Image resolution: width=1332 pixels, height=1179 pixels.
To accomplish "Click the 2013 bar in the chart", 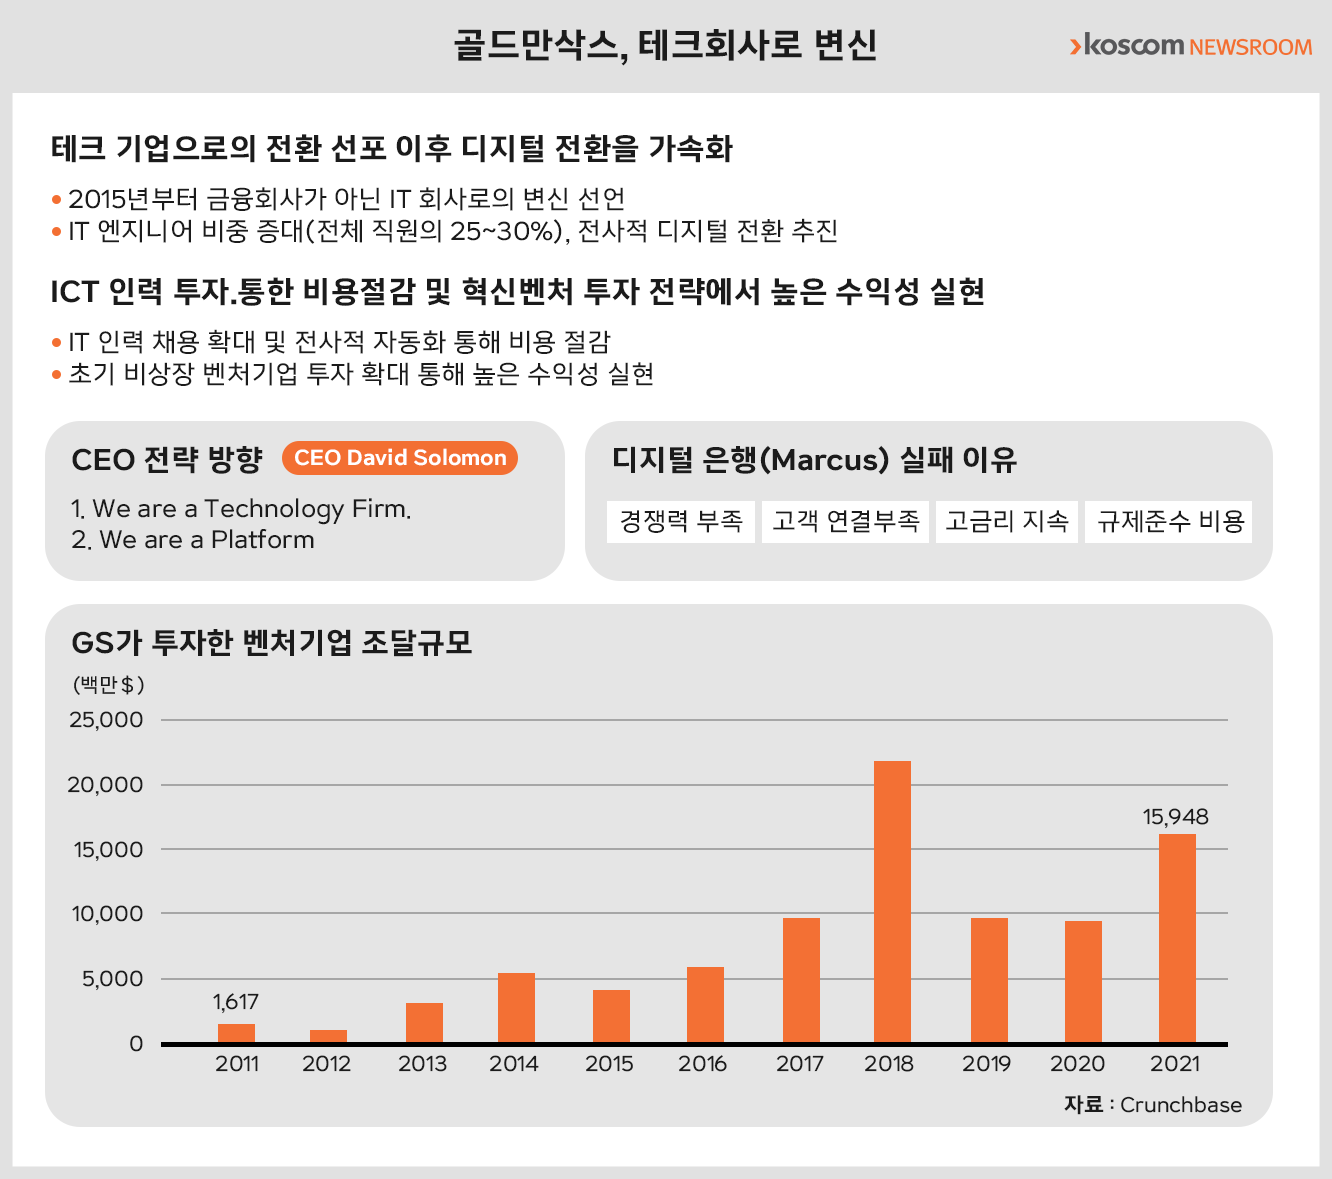I will (x=424, y=1023).
